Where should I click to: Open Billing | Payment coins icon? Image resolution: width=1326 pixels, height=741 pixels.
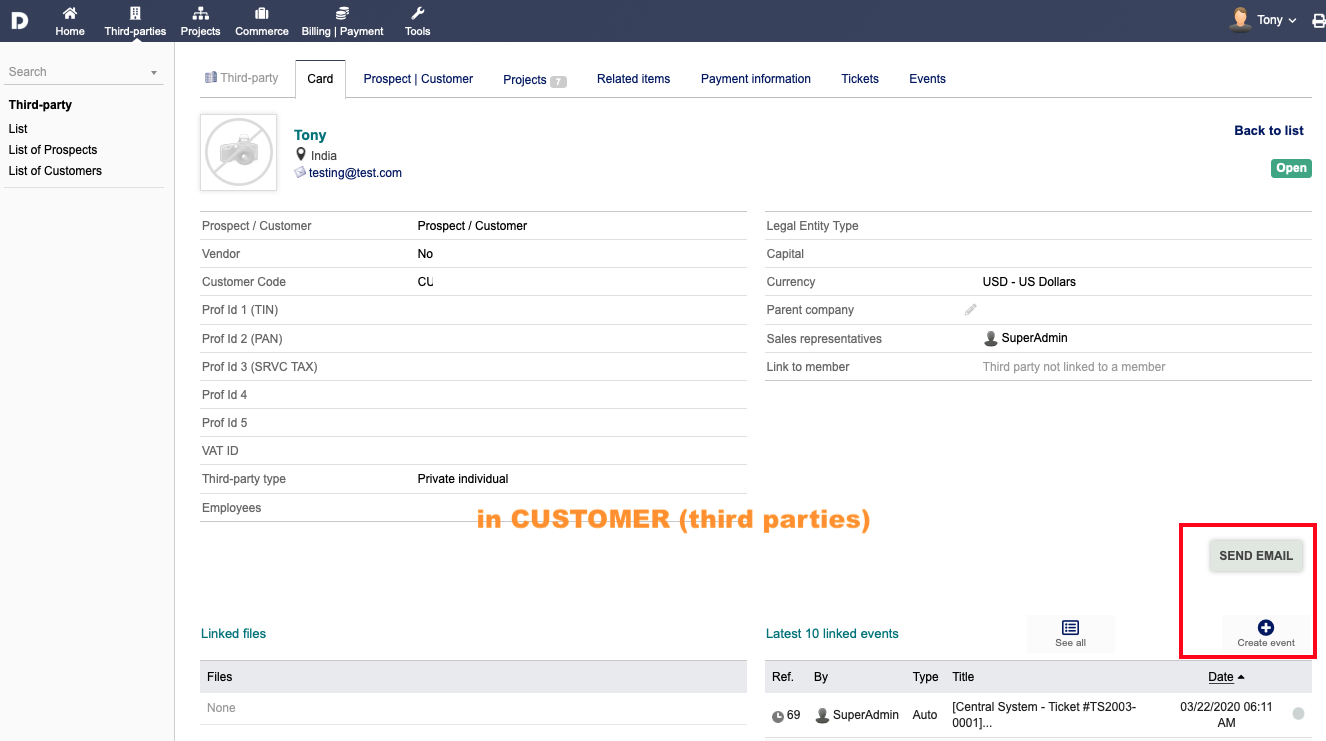pos(343,13)
